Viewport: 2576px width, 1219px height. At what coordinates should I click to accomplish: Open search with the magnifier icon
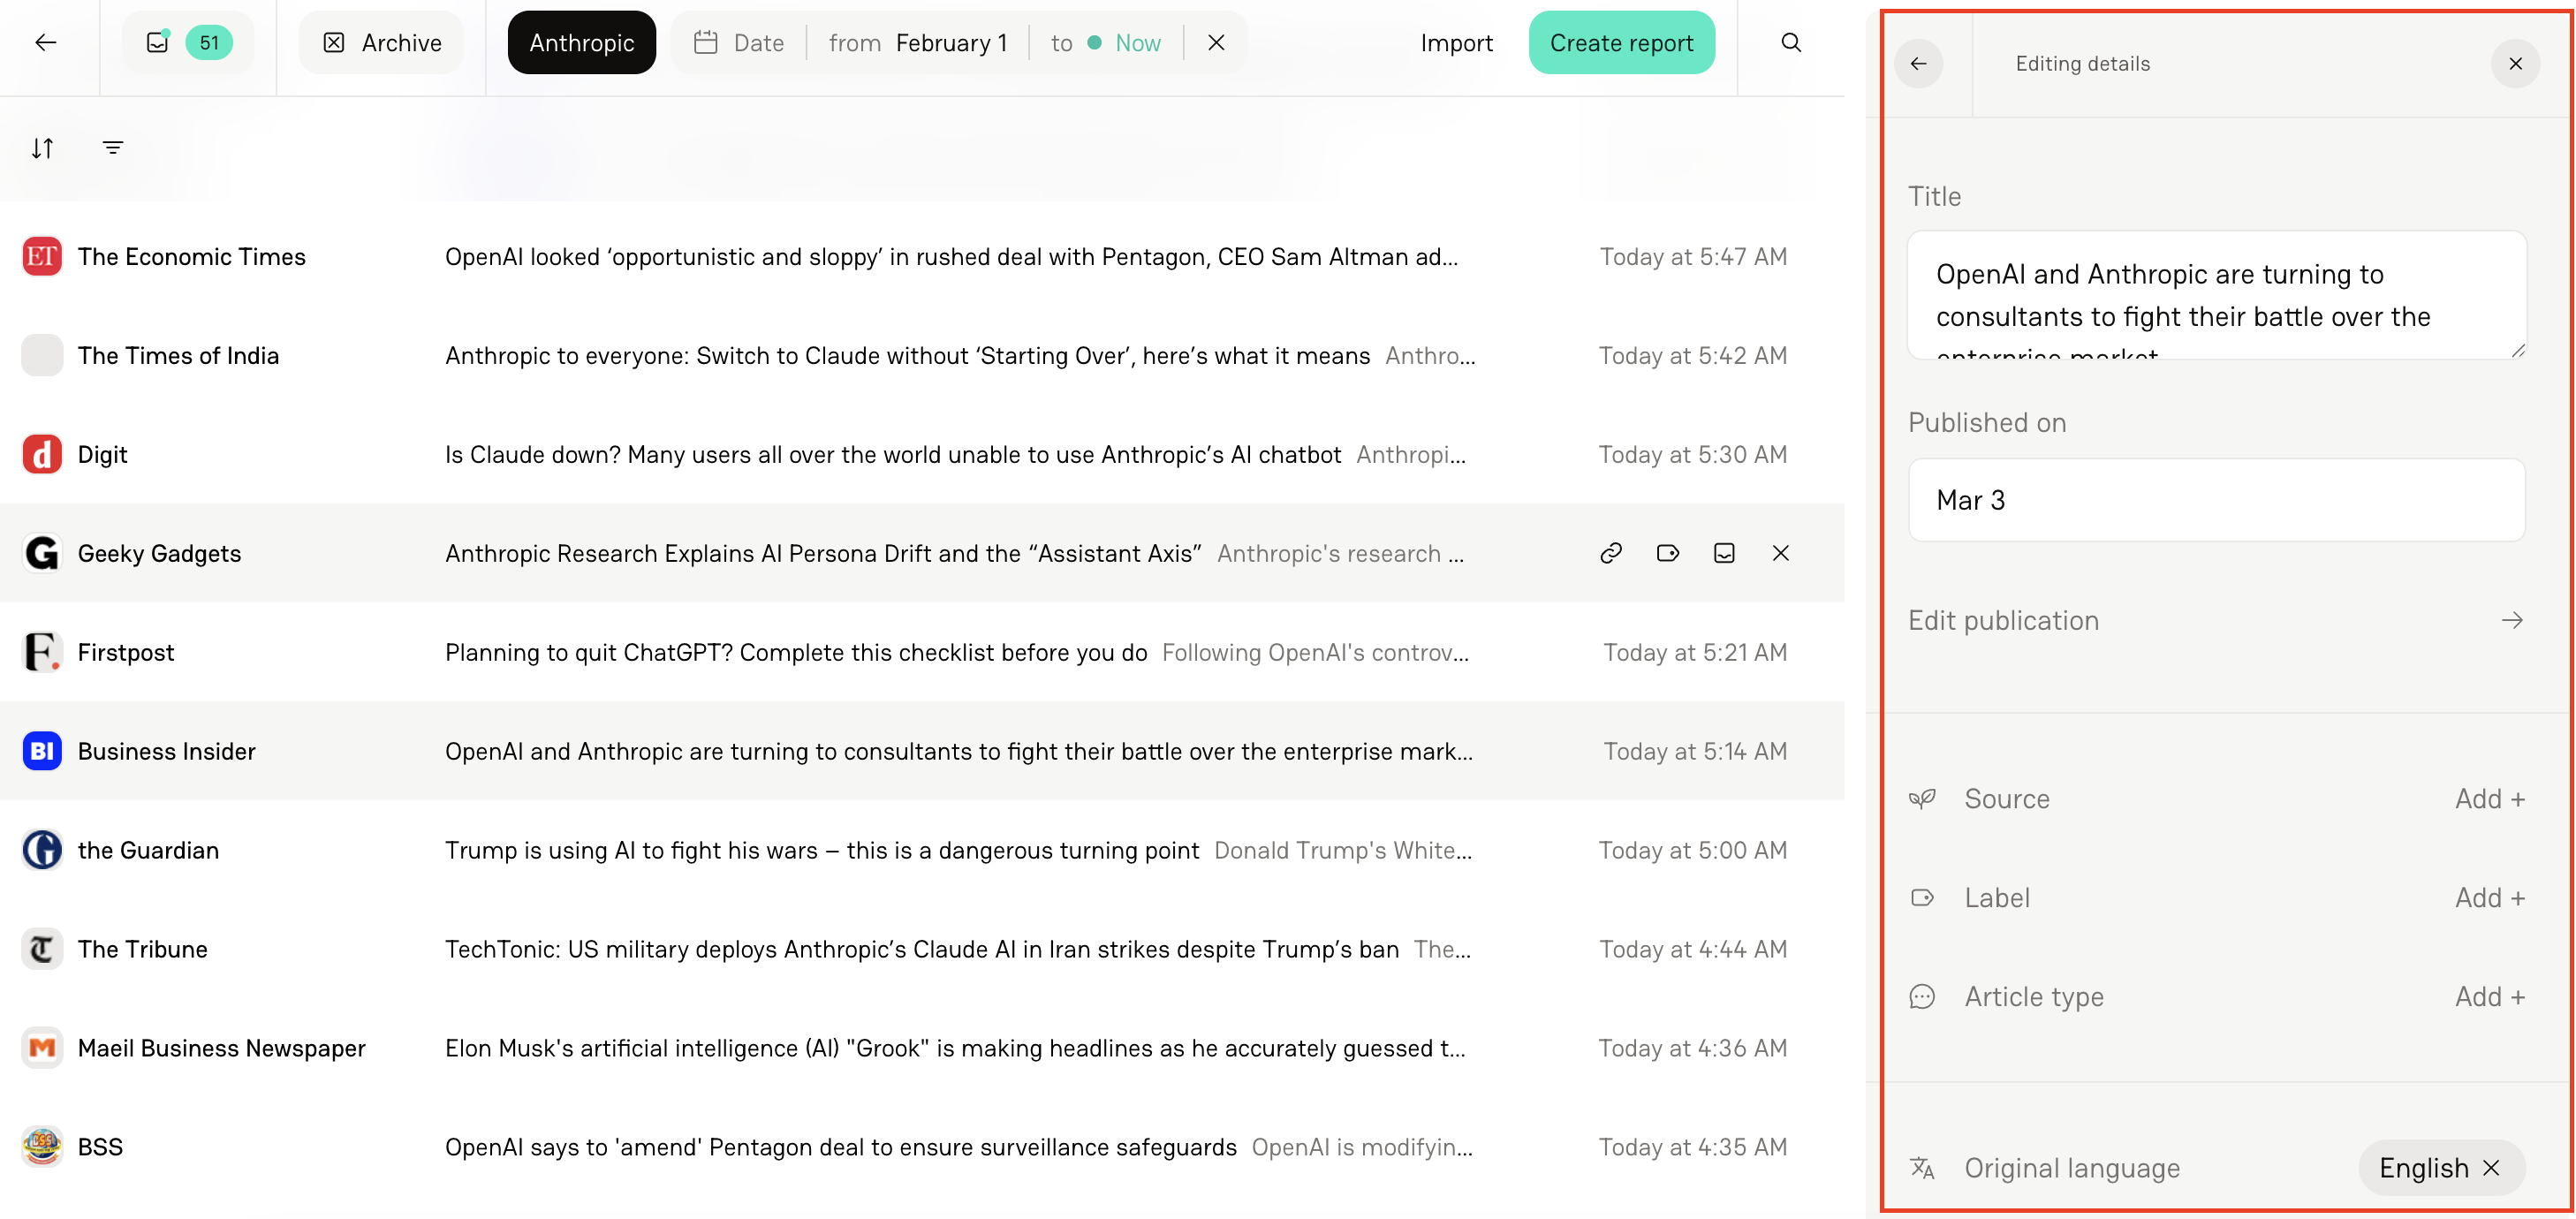pyautogui.click(x=1791, y=42)
